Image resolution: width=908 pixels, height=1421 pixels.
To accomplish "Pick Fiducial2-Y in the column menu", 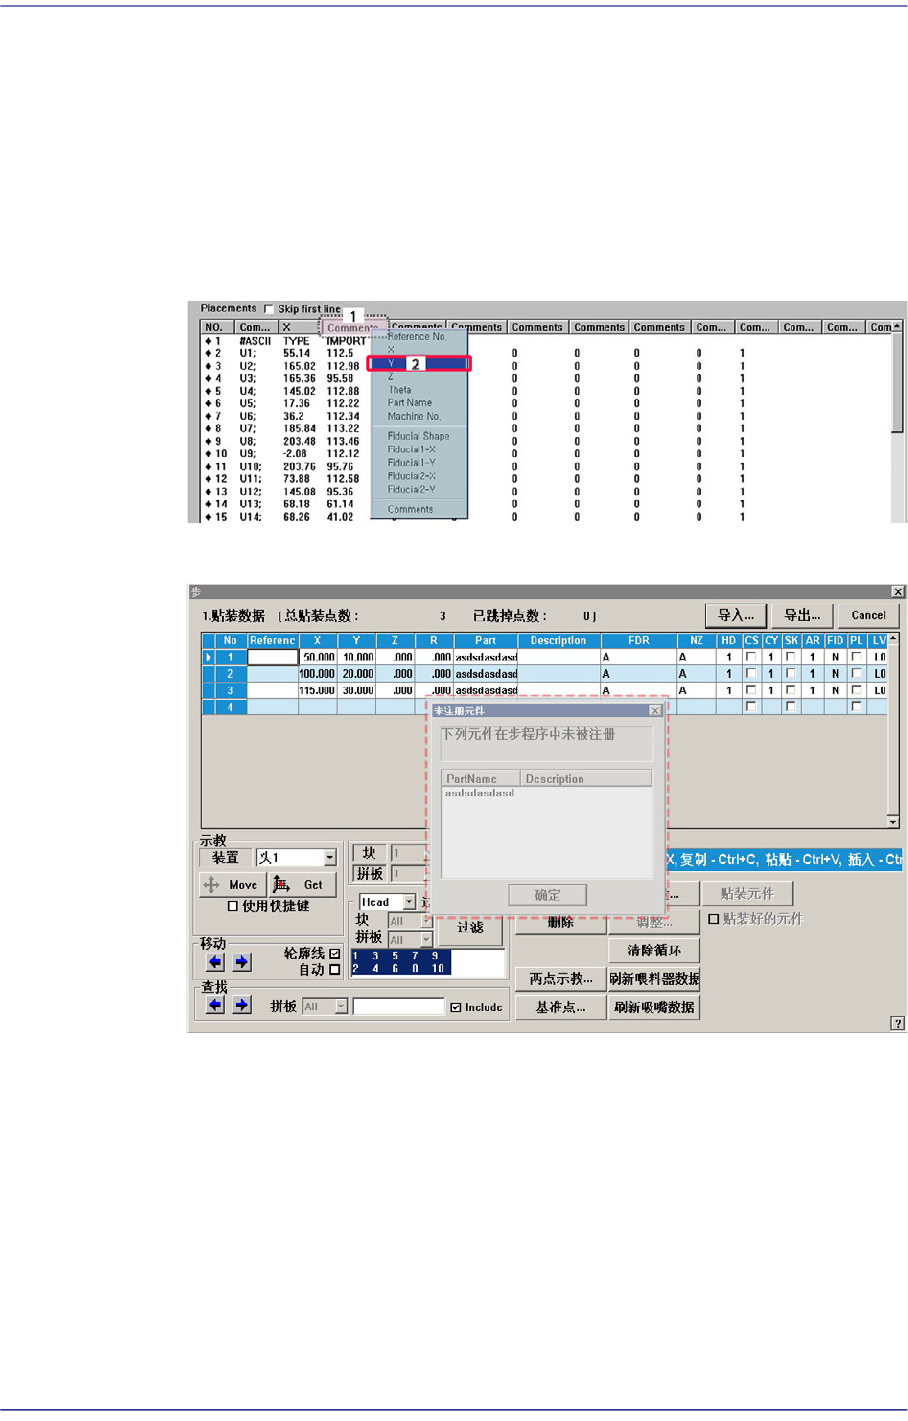I will (412, 490).
